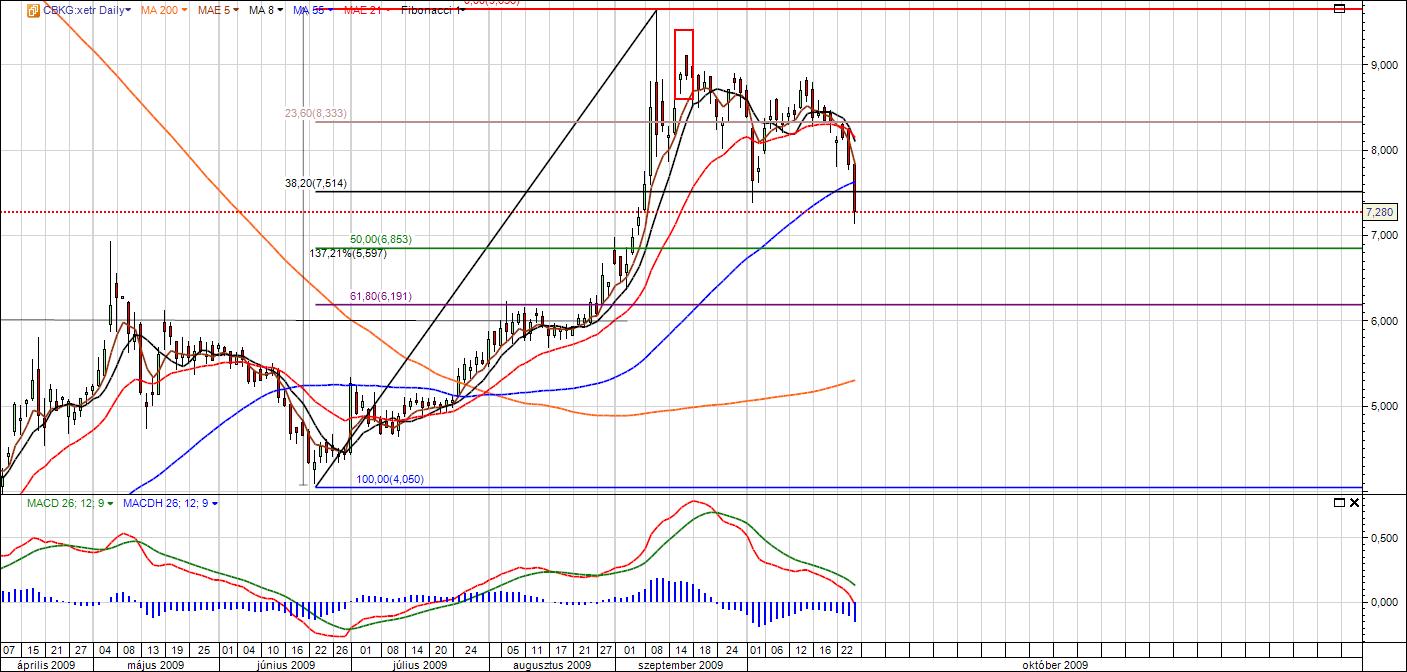This screenshot has width=1407, height=672.
Task: Maximize the main price chart panel
Action: tap(1340, 9)
